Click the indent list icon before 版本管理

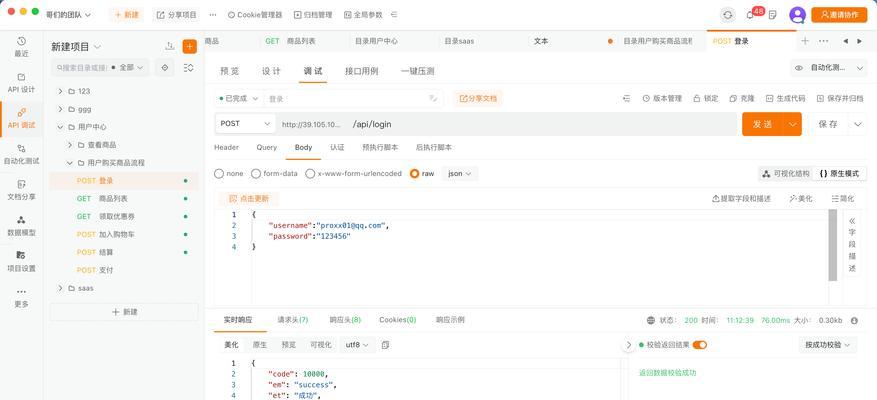click(626, 98)
